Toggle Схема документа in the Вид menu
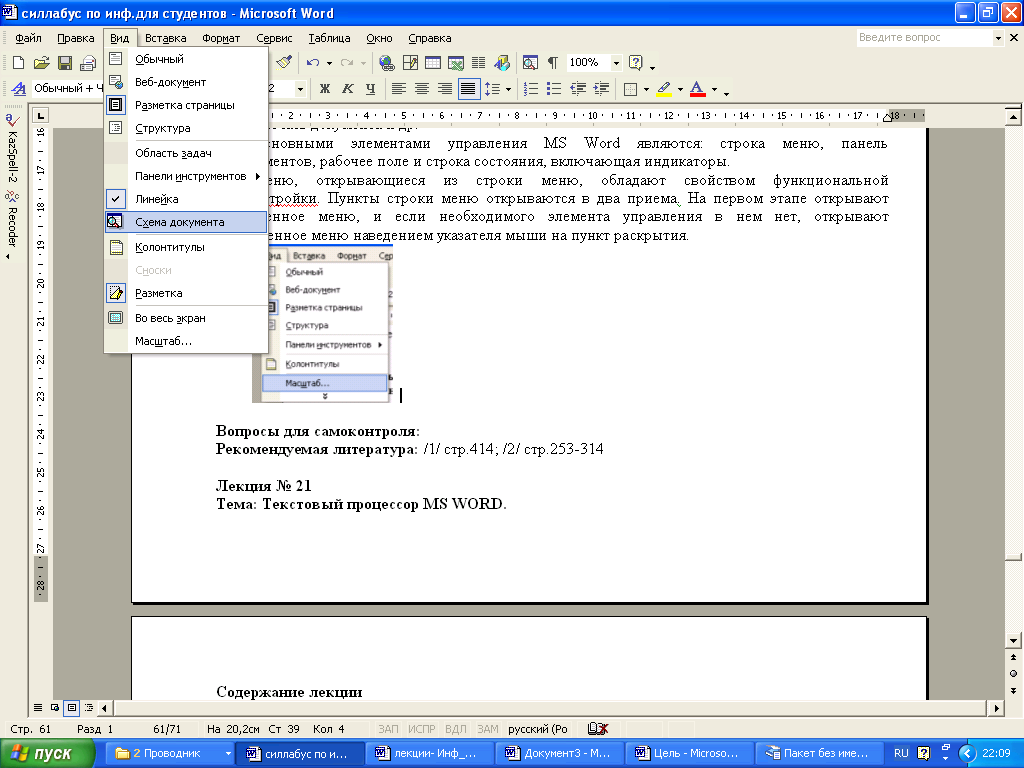 click(x=186, y=222)
